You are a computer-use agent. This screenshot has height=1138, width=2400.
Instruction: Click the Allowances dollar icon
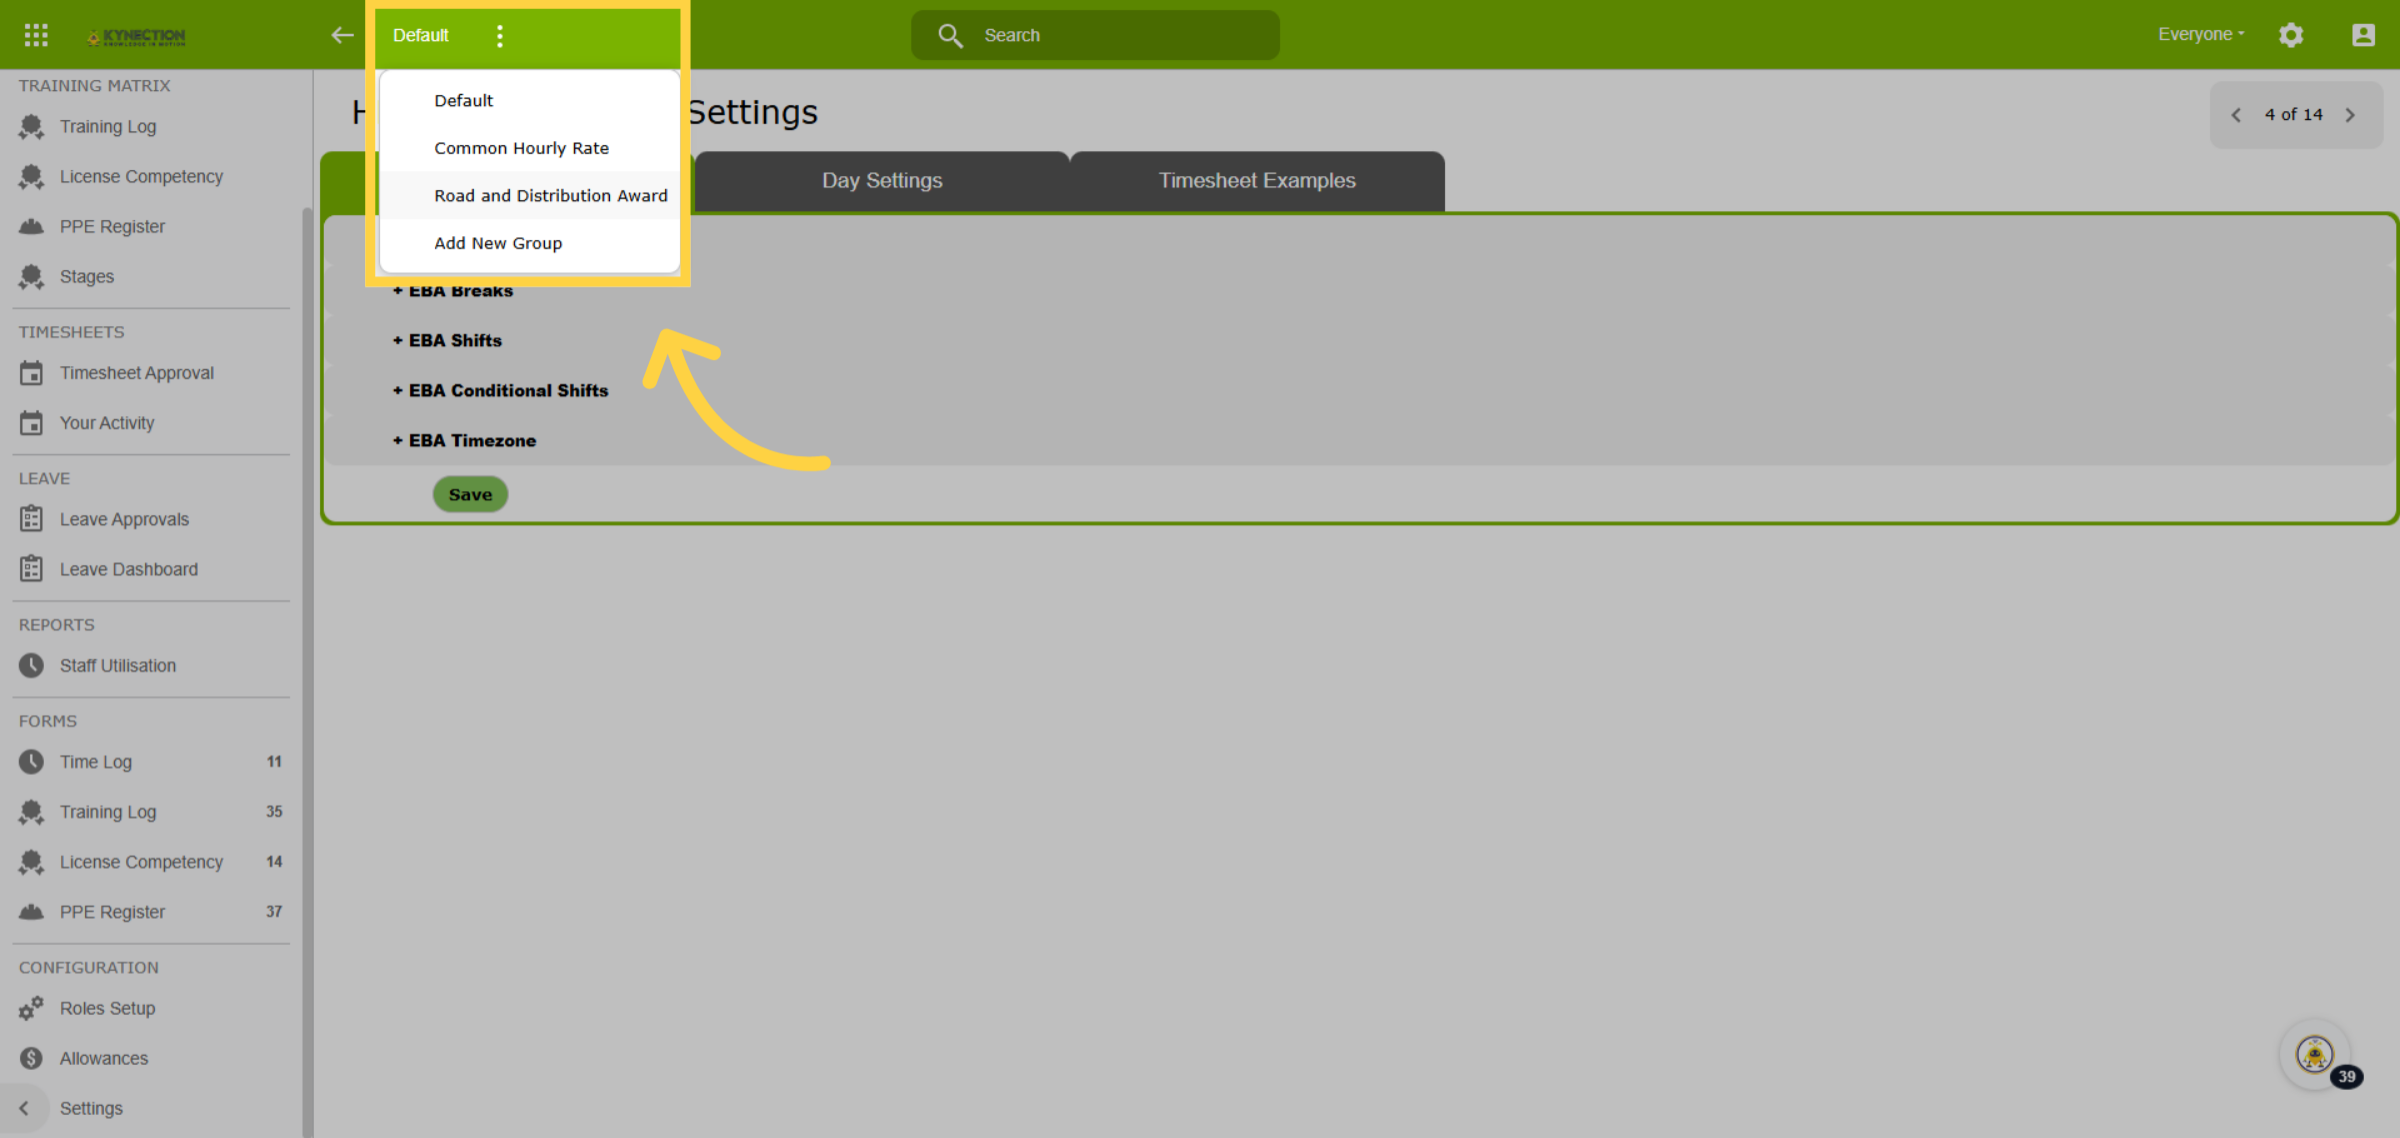(31, 1058)
